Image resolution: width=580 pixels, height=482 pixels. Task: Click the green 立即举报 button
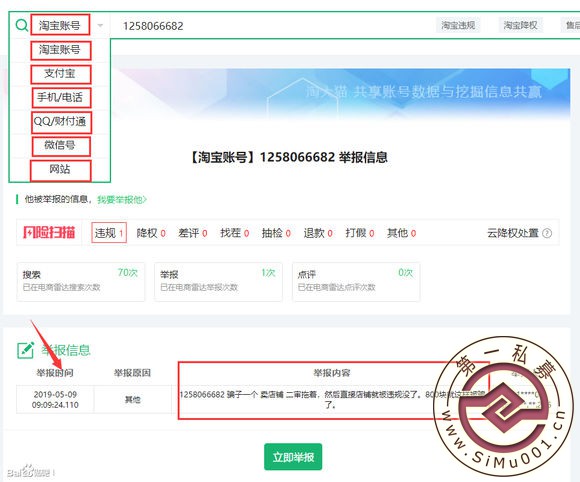tap(293, 457)
